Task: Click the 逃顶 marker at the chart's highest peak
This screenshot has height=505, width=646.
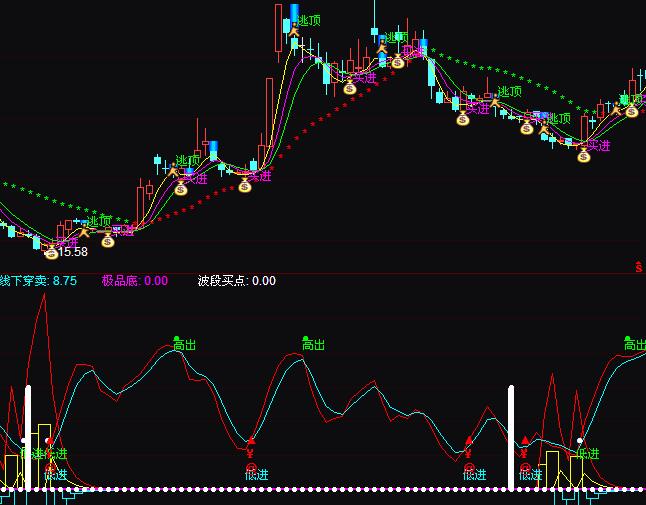Action: (x=306, y=20)
